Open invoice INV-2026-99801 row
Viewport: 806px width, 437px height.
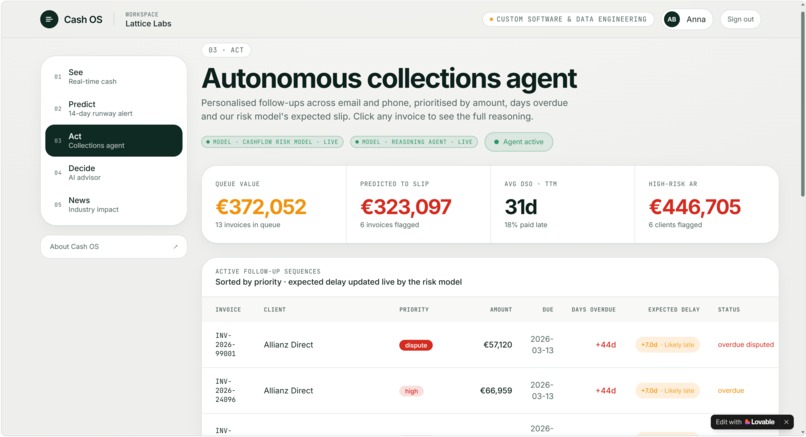click(490, 344)
